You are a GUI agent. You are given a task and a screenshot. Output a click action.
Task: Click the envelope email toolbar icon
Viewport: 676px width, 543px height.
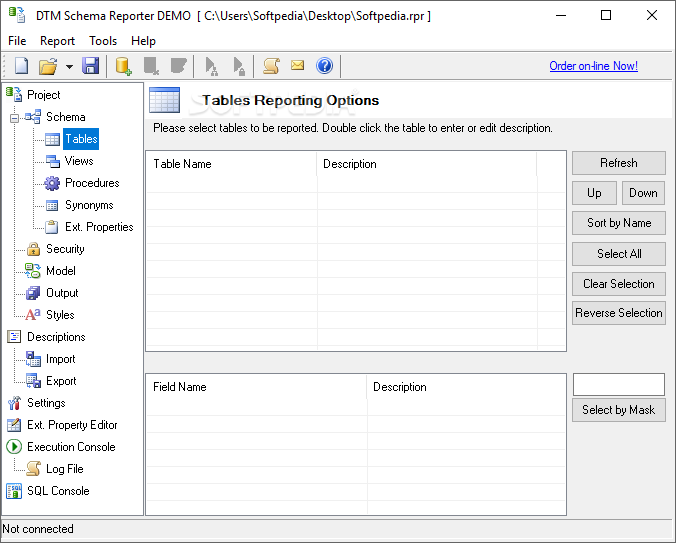click(297, 66)
